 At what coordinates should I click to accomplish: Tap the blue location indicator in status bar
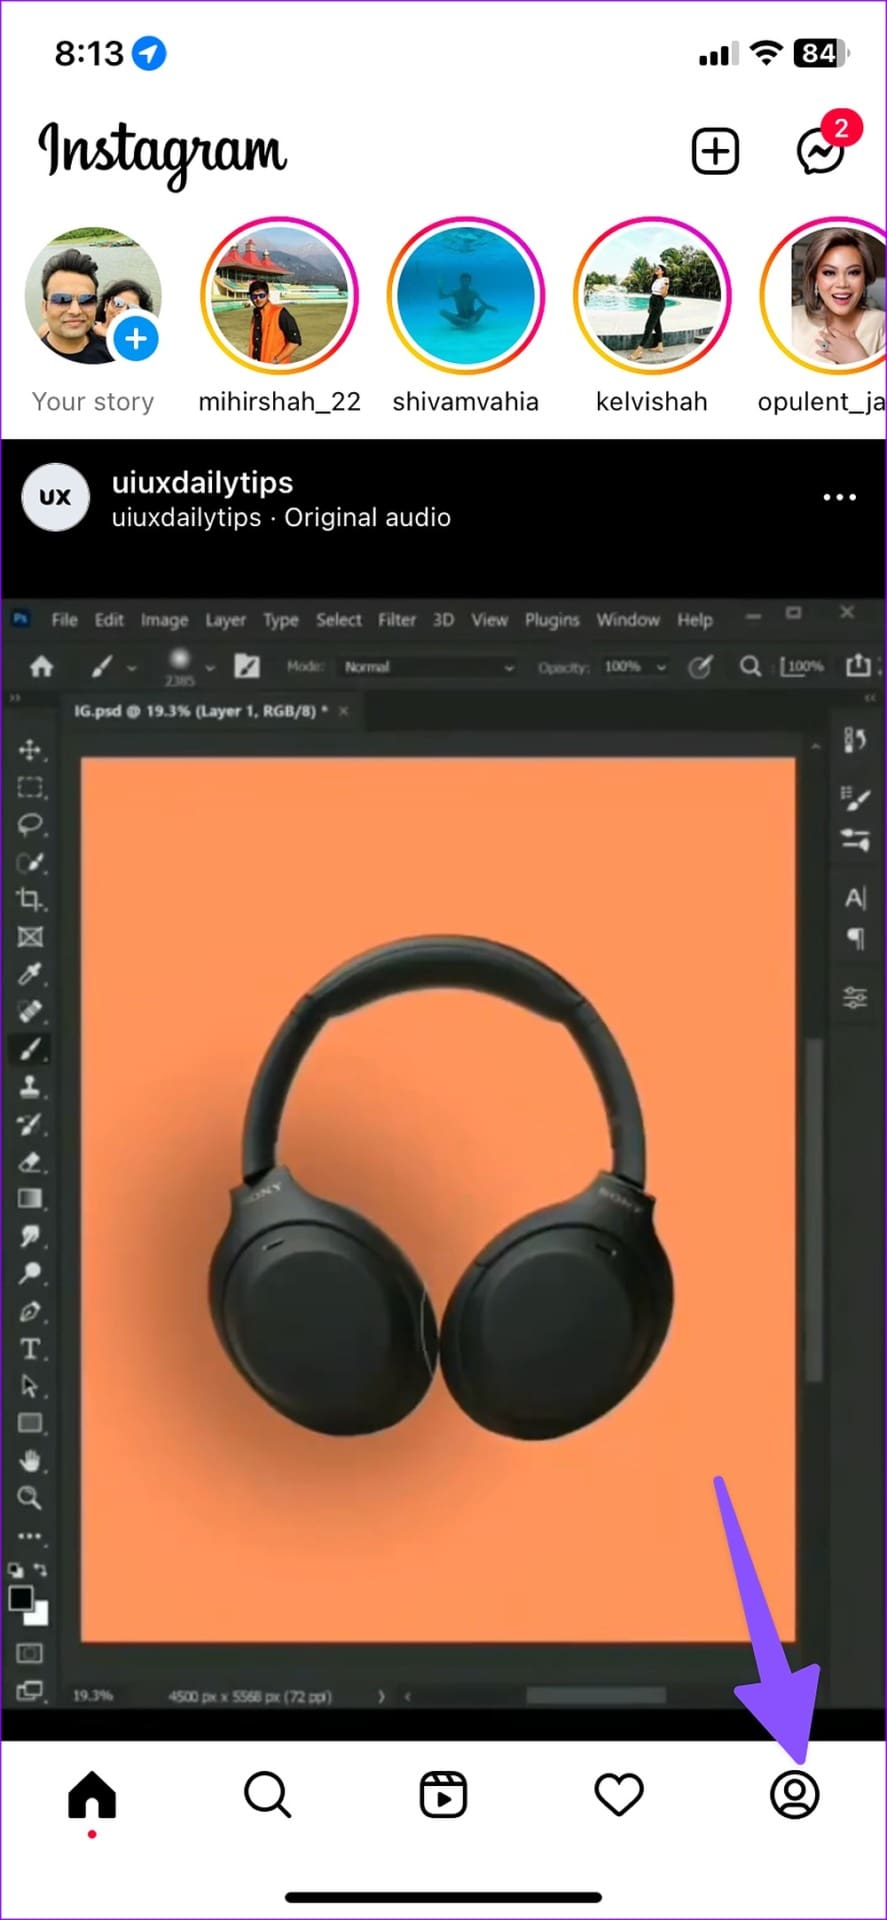[x=150, y=53]
